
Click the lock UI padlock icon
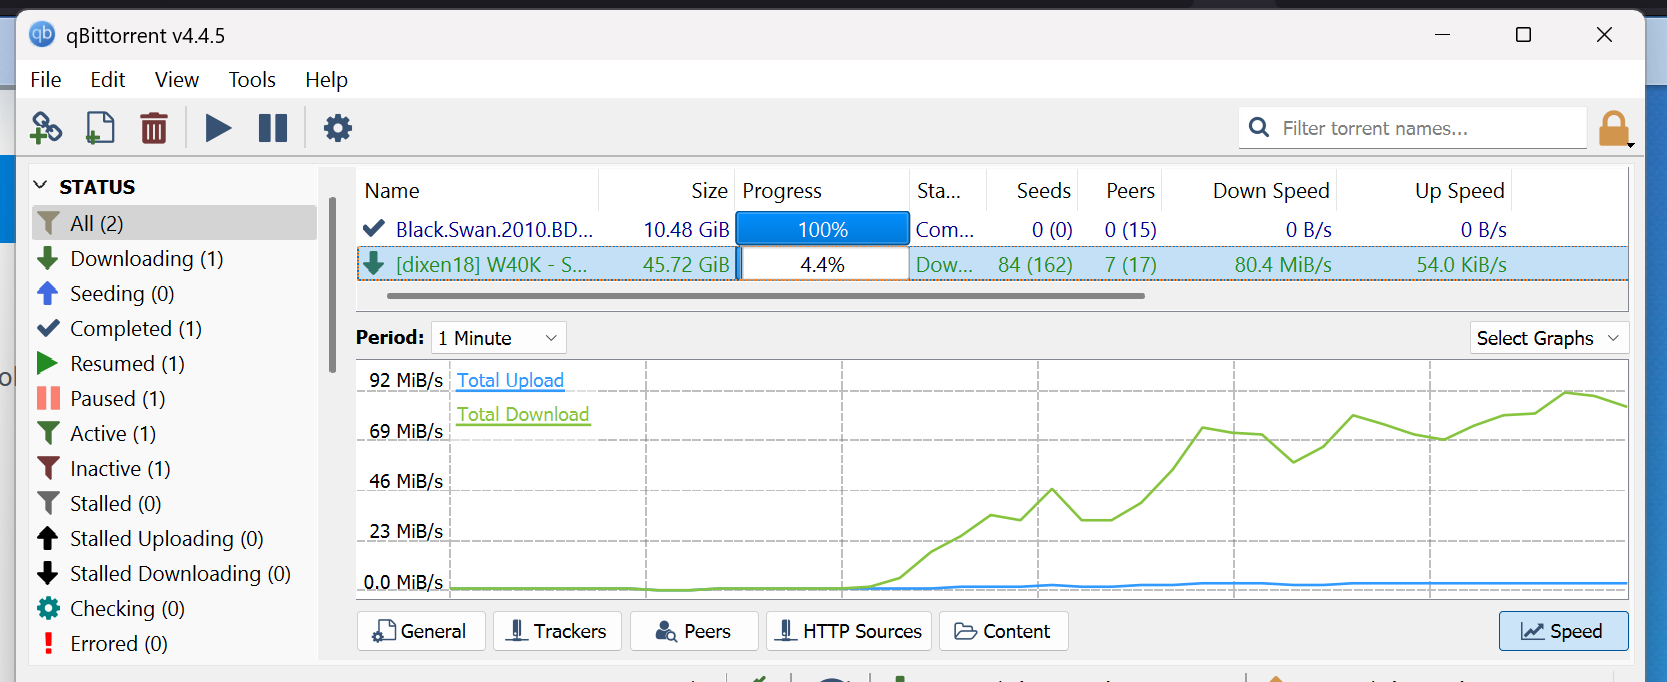pos(1613,128)
